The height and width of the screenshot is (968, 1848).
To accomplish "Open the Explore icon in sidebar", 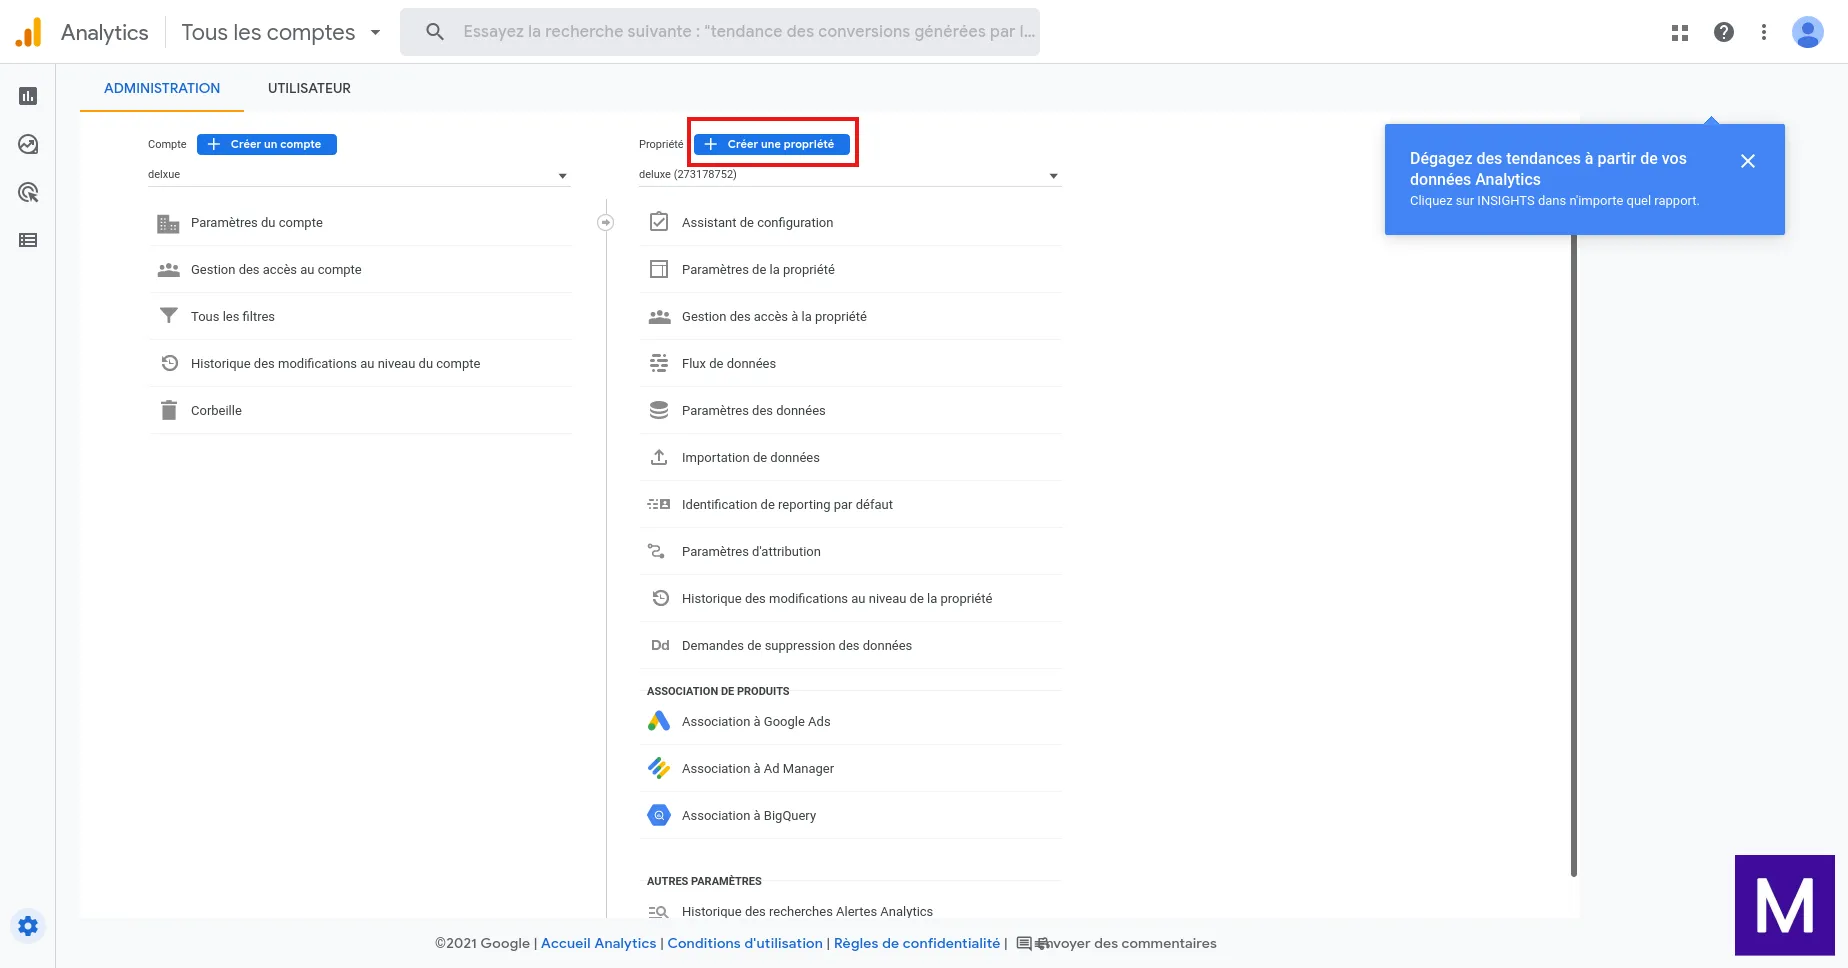I will [28, 144].
